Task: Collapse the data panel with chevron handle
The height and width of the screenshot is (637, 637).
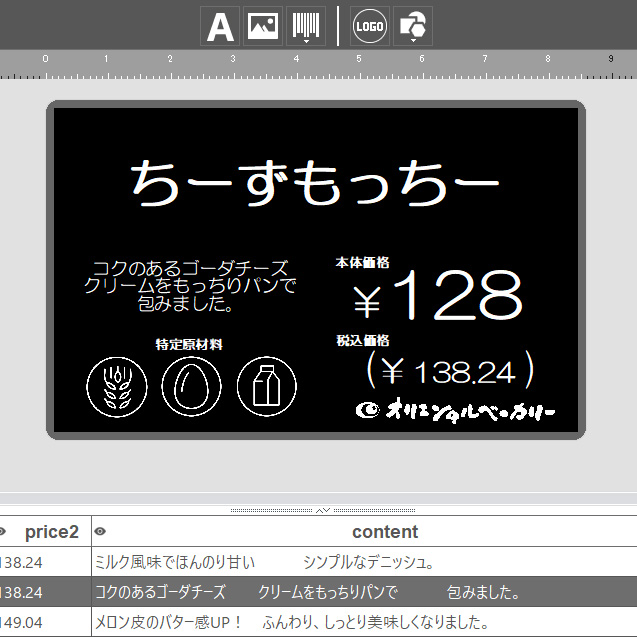Action: point(323,510)
